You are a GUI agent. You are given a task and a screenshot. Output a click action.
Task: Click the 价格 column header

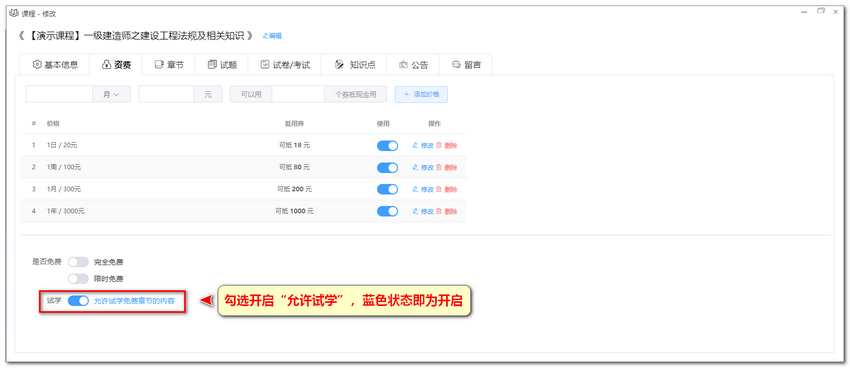(53, 124)
